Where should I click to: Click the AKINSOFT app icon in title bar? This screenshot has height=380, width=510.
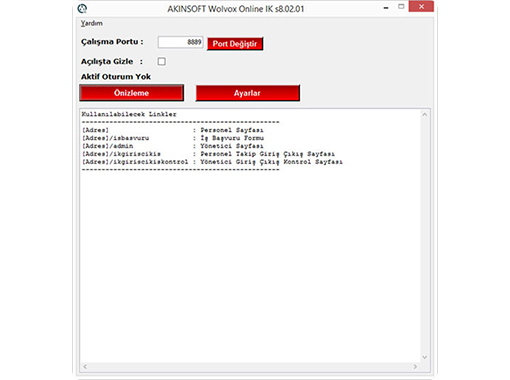coord(82,8)
